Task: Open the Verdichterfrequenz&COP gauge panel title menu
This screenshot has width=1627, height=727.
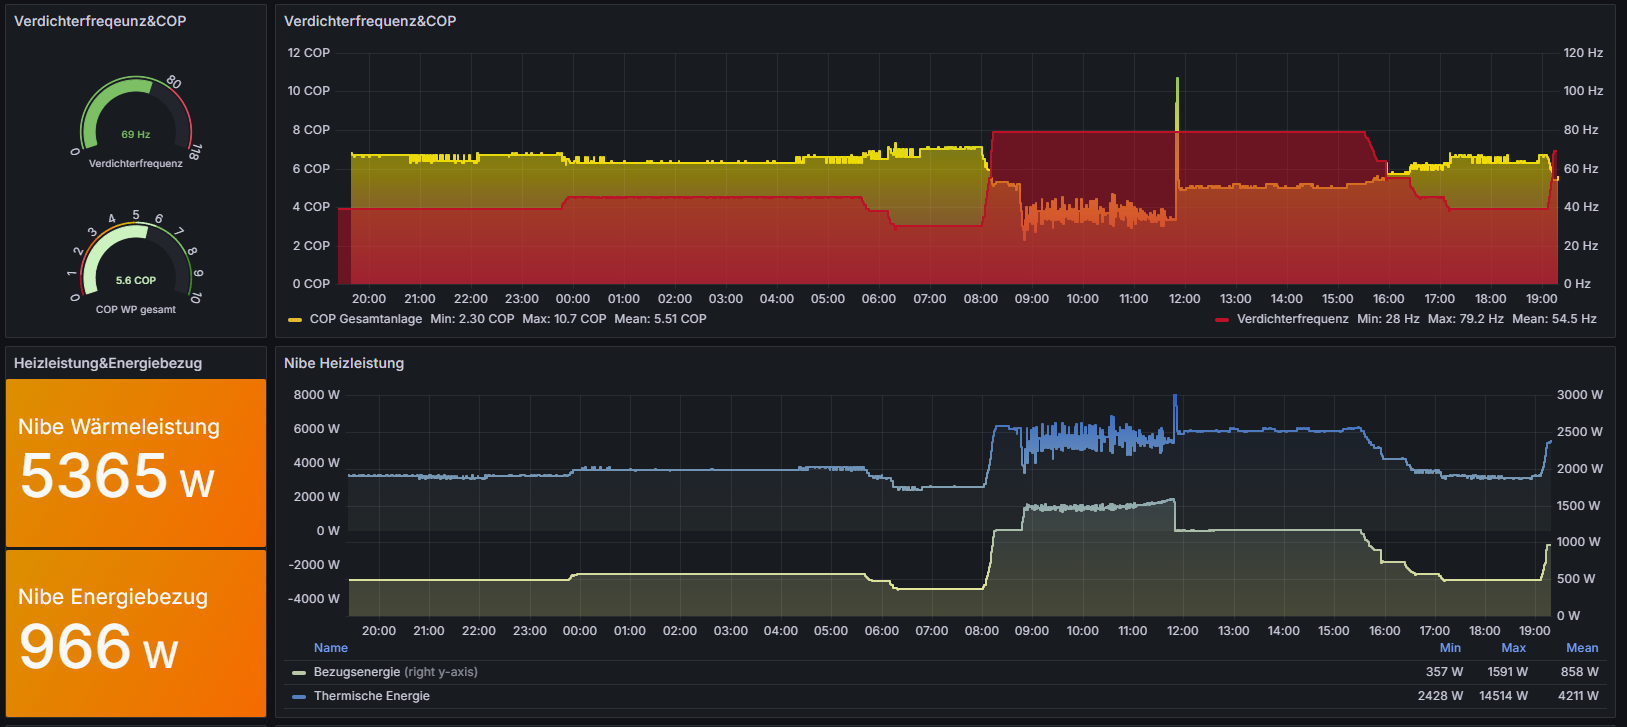Action: (100, 21)
